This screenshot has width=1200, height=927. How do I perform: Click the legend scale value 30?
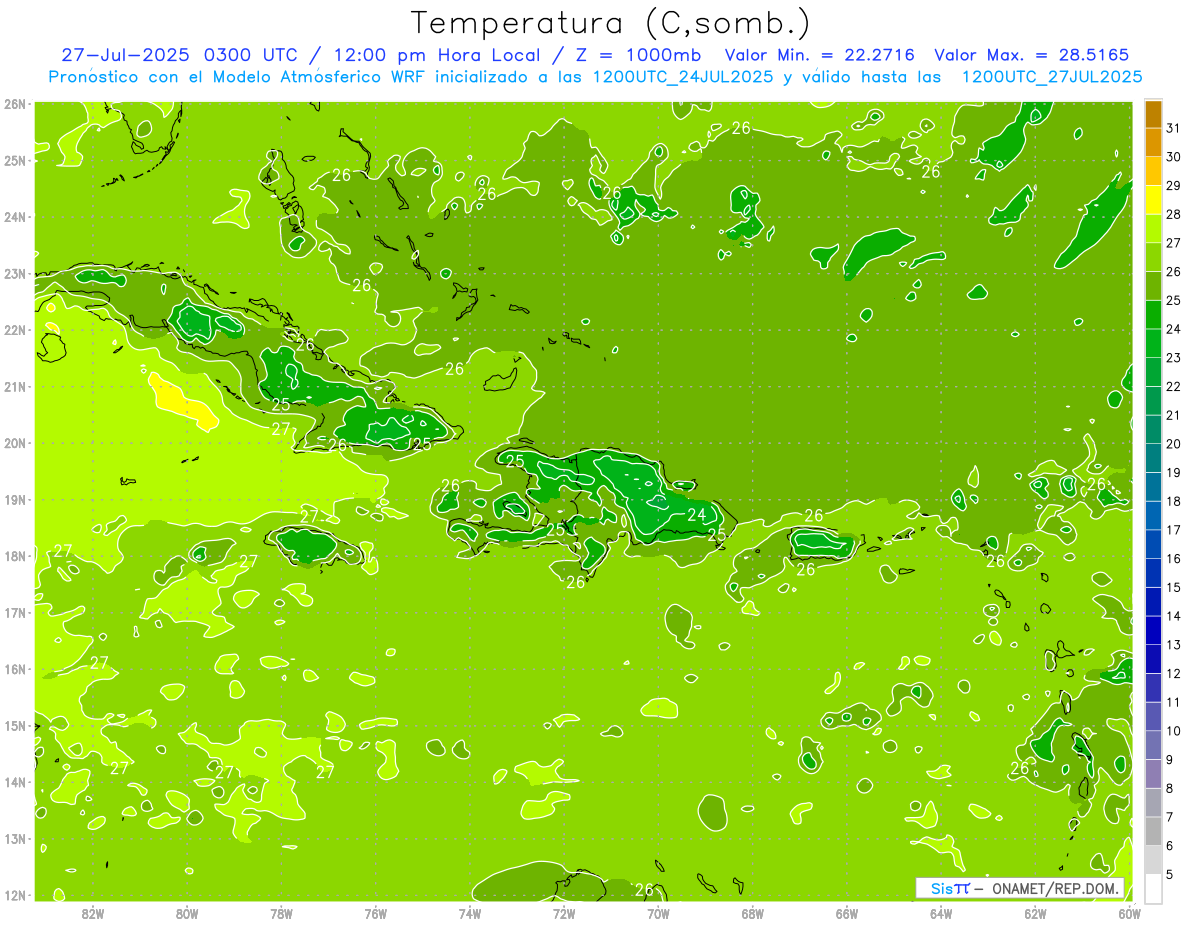coord(1174,158)
